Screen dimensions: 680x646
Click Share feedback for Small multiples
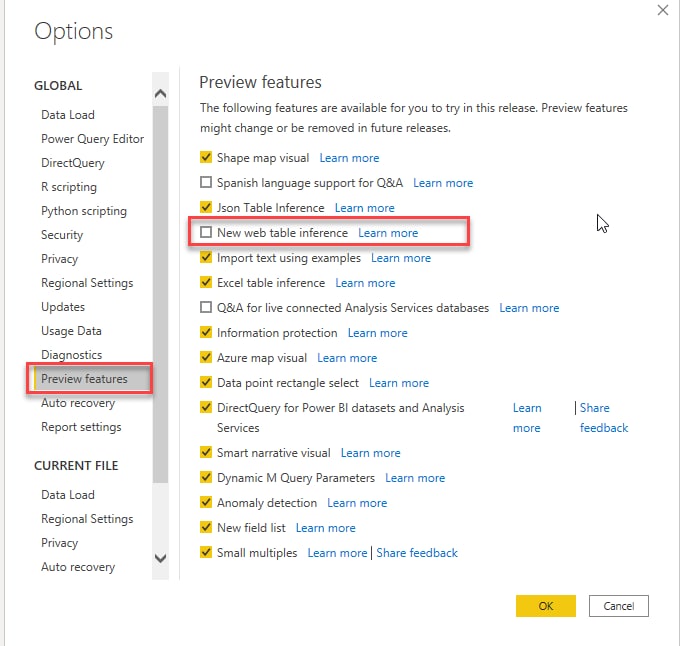[x=417, y=553]
